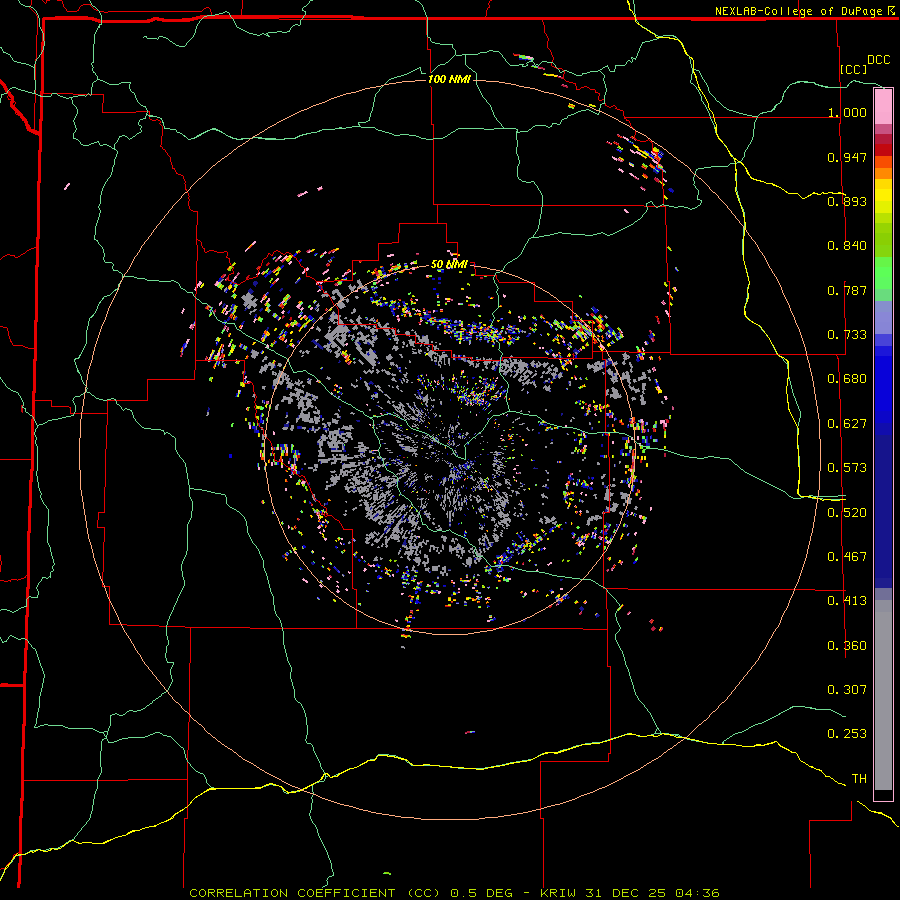Click the 0.947 legend value

(x=847, y=157)
